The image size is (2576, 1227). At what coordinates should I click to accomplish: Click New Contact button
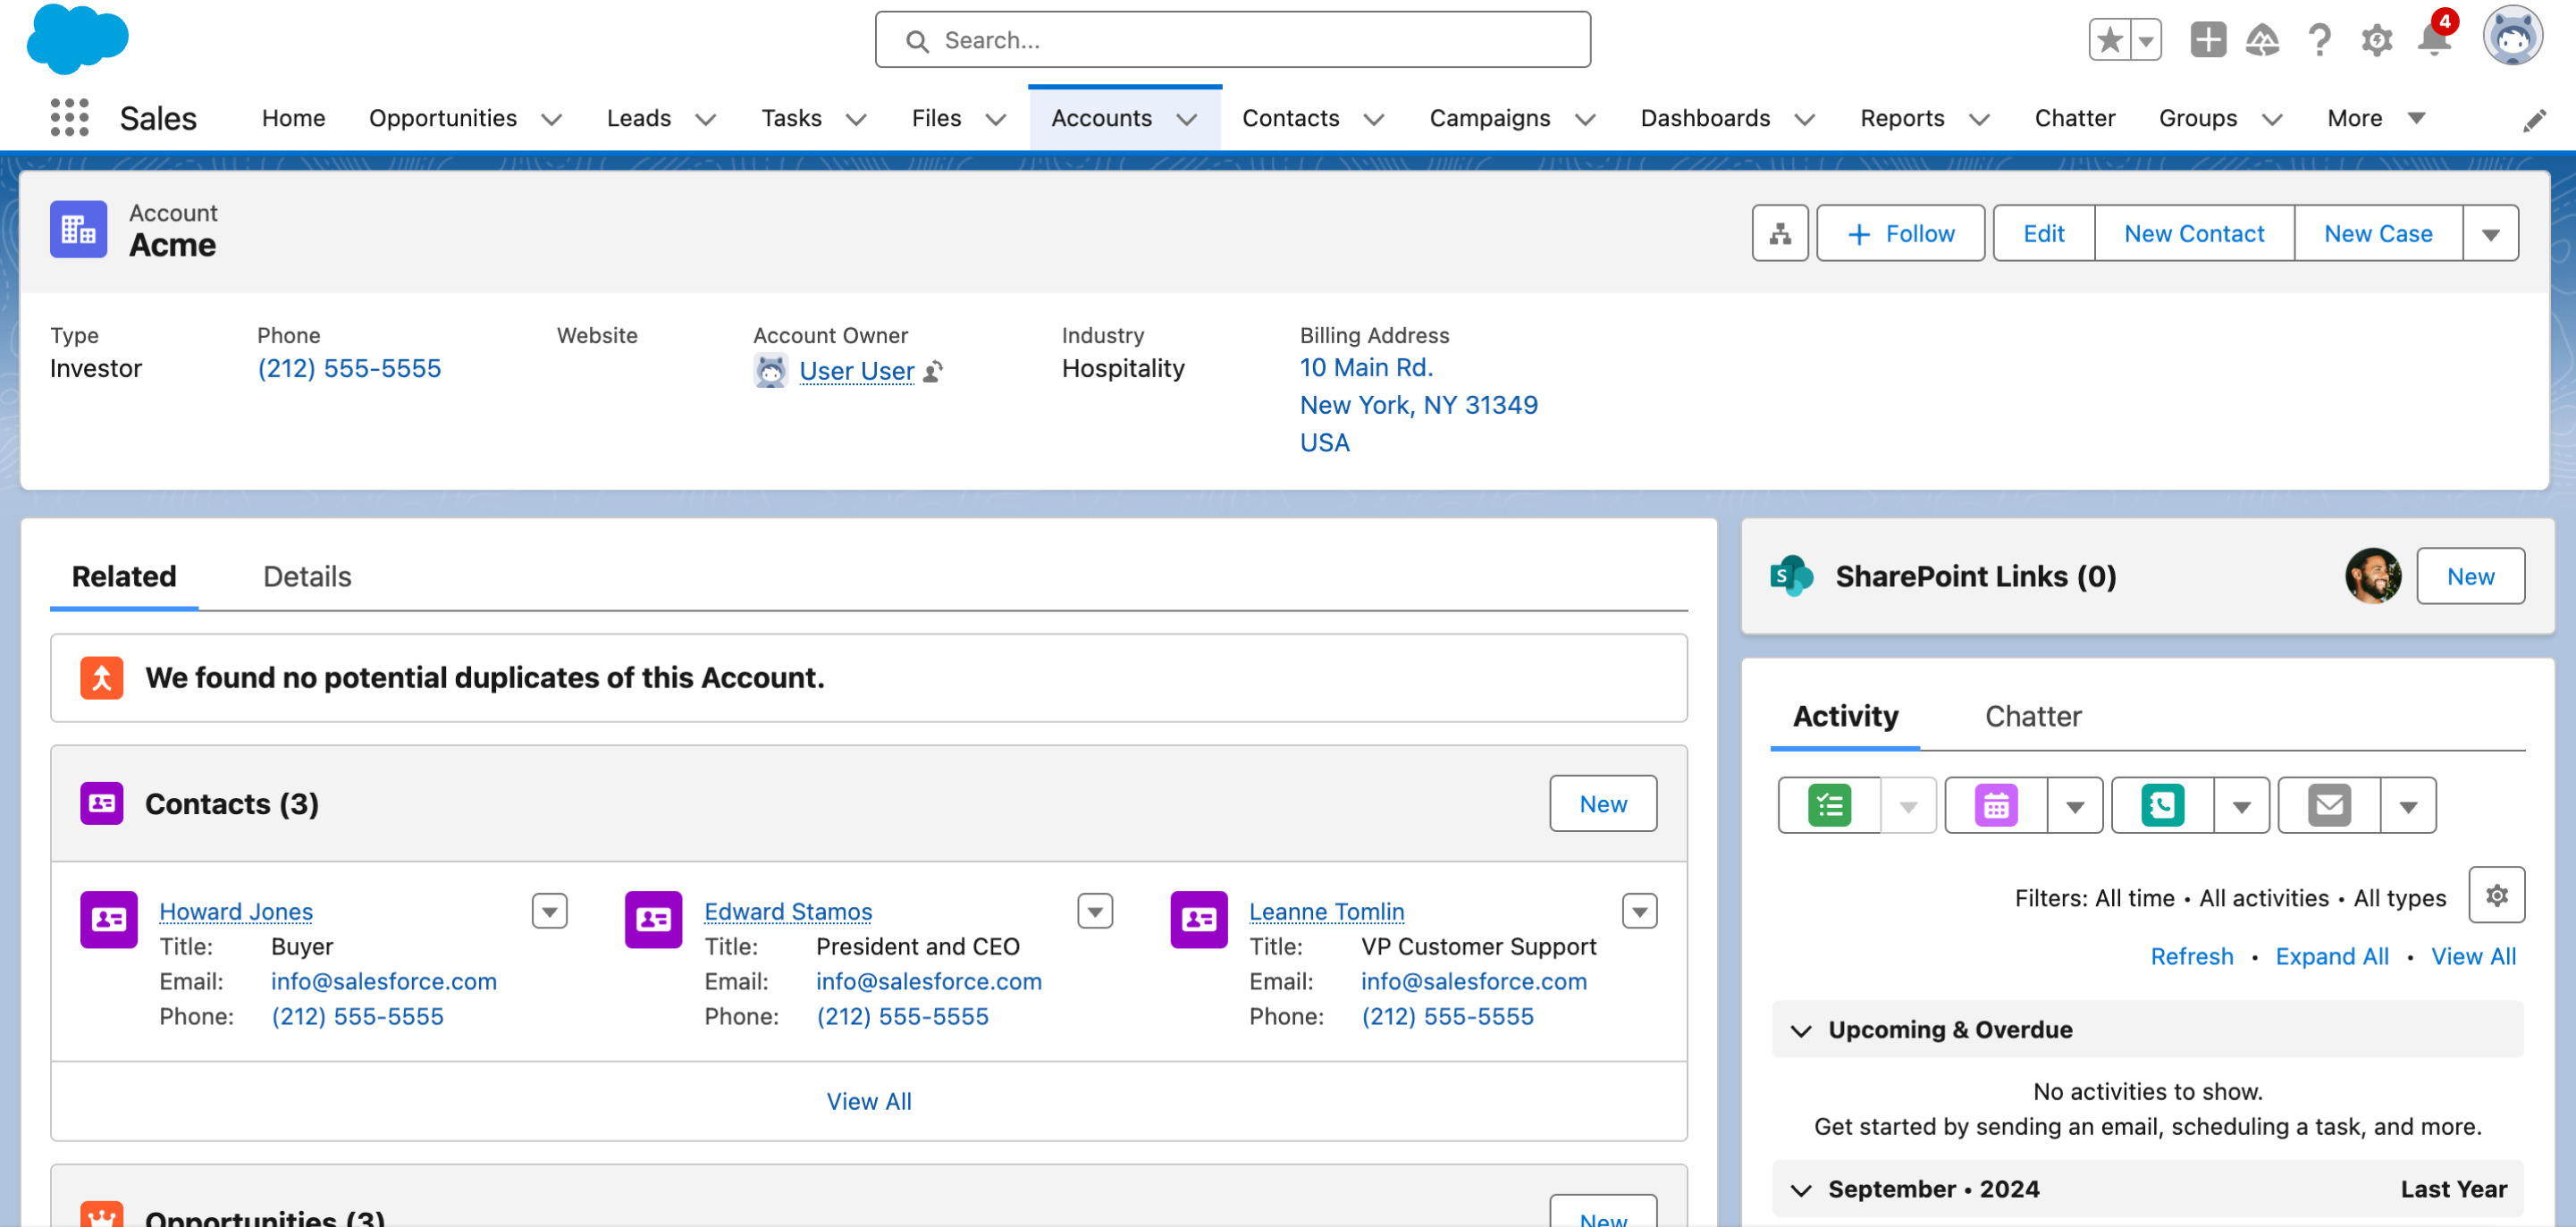click(x=2193, y=232)
